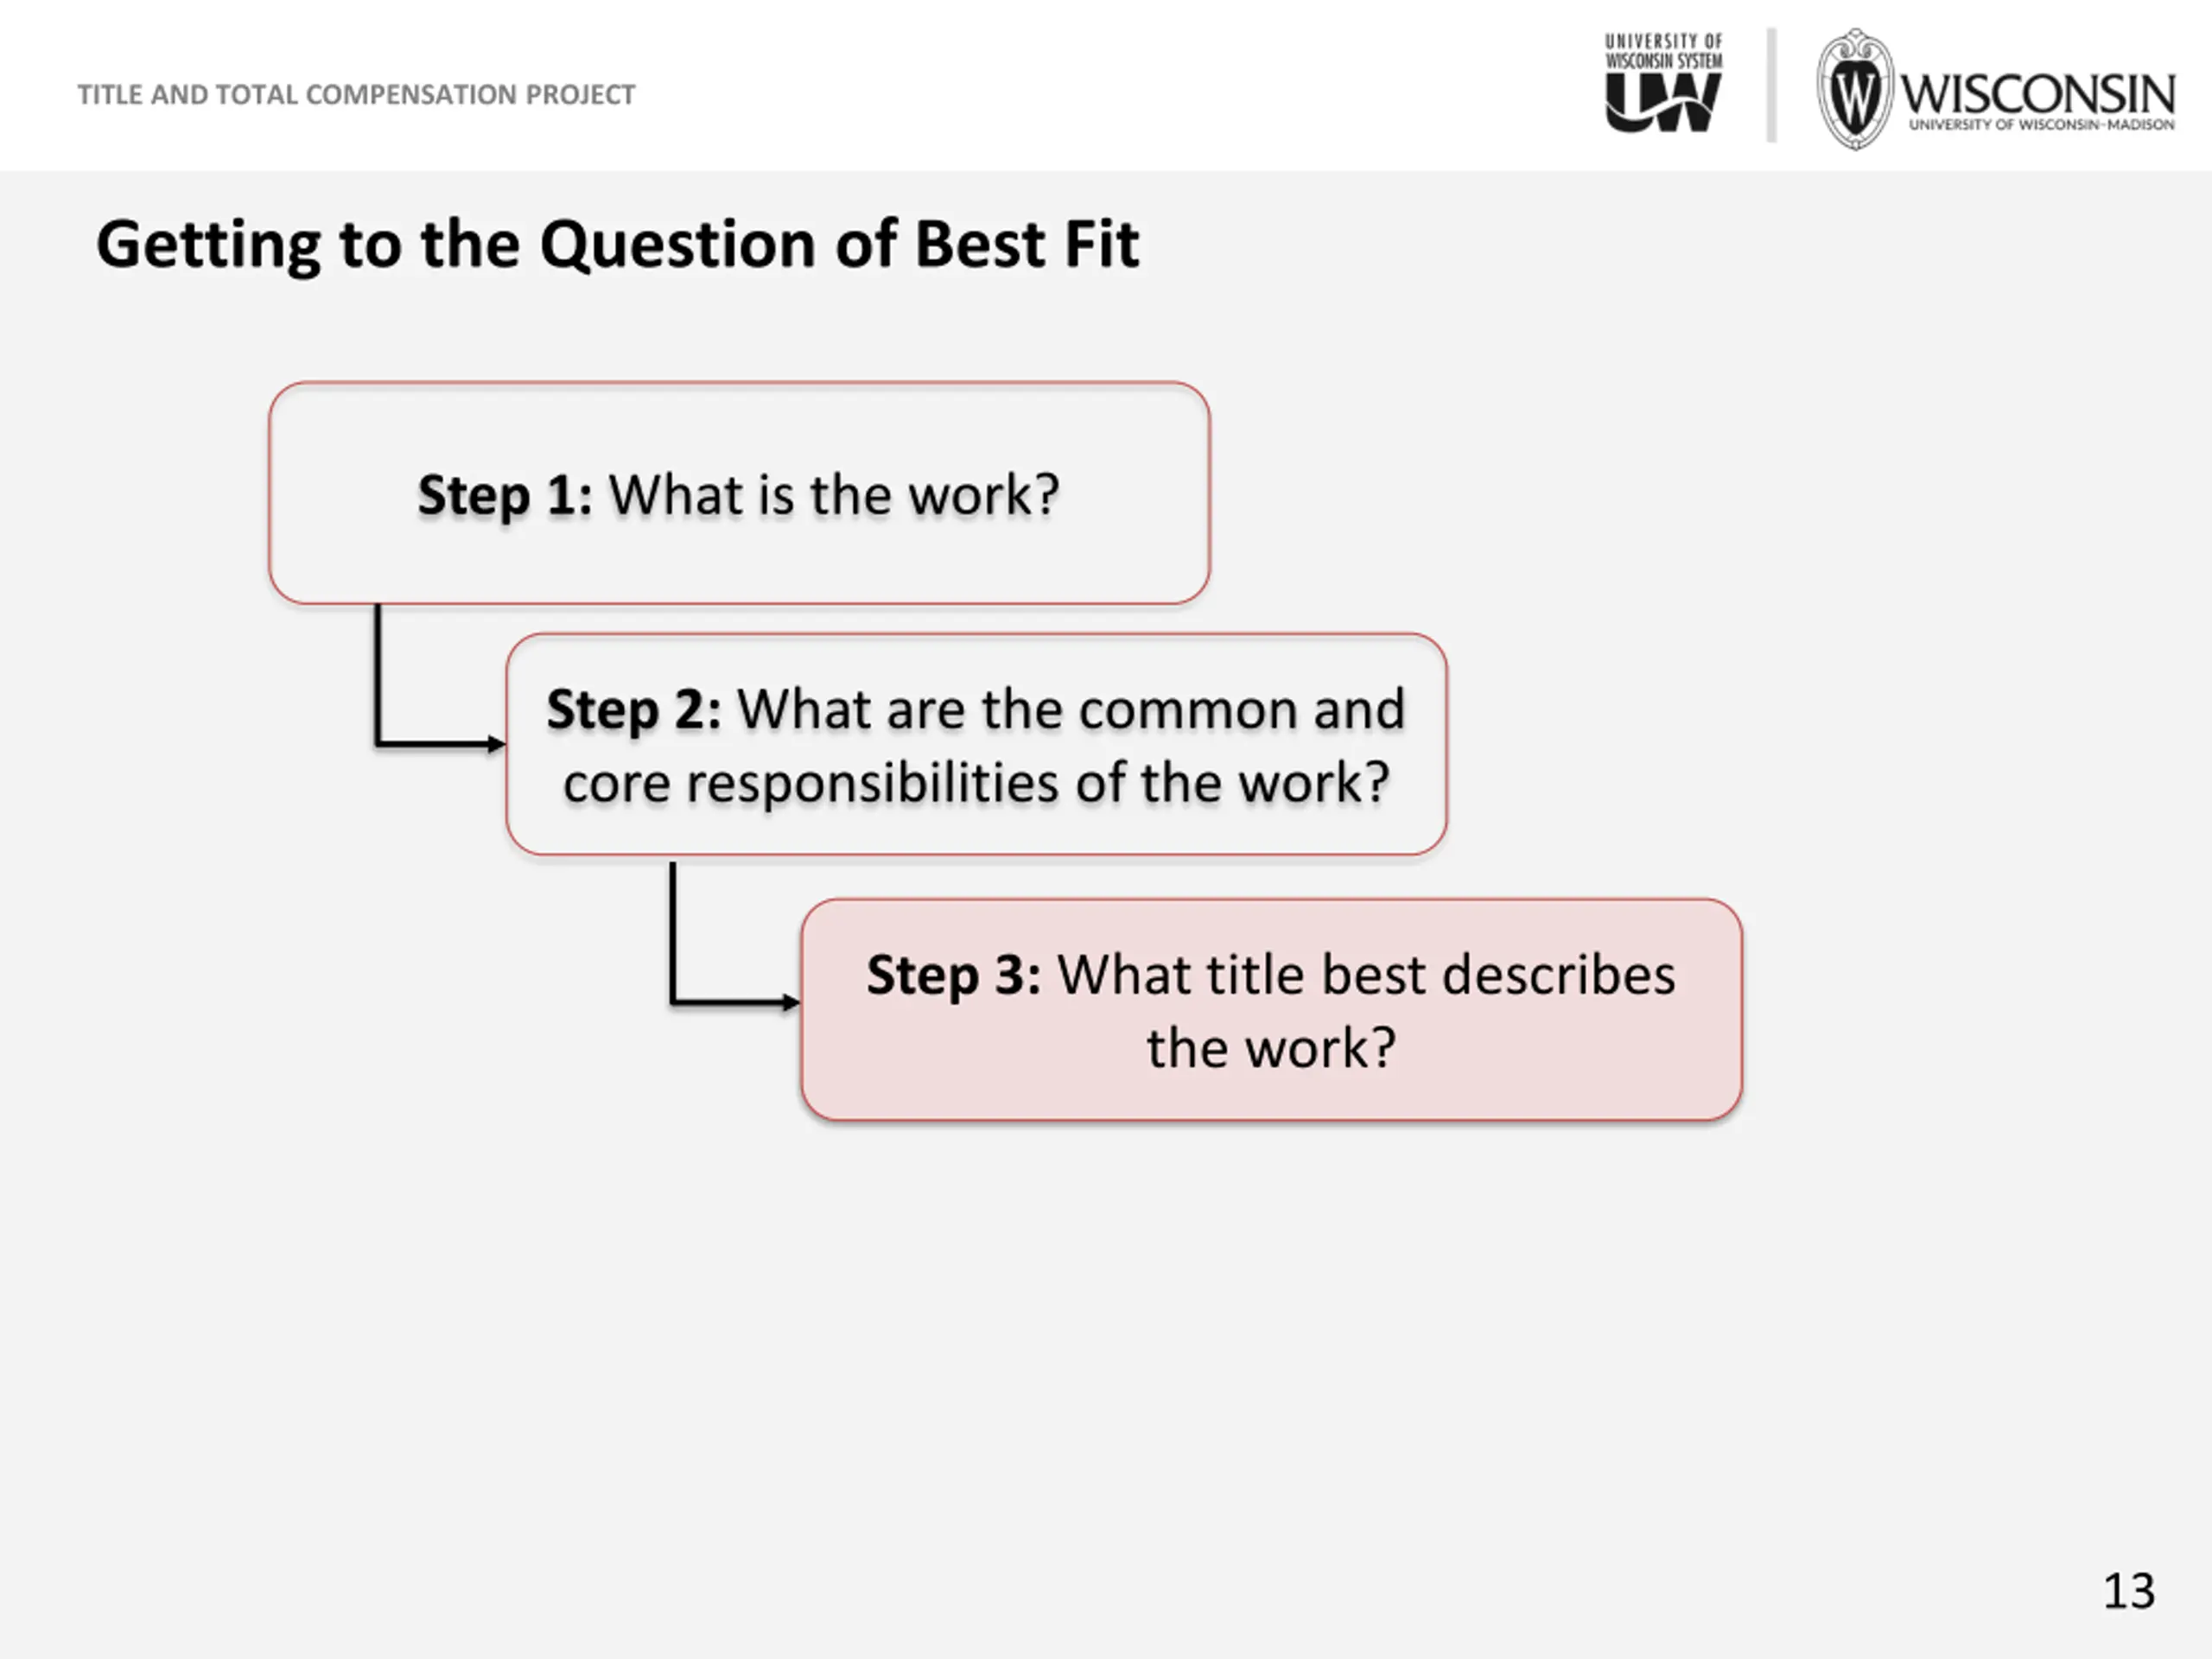The image size is (2212, 1659).
Task: Click the words What is the work?
Action: pyautogui.click(x=834, y=494)
